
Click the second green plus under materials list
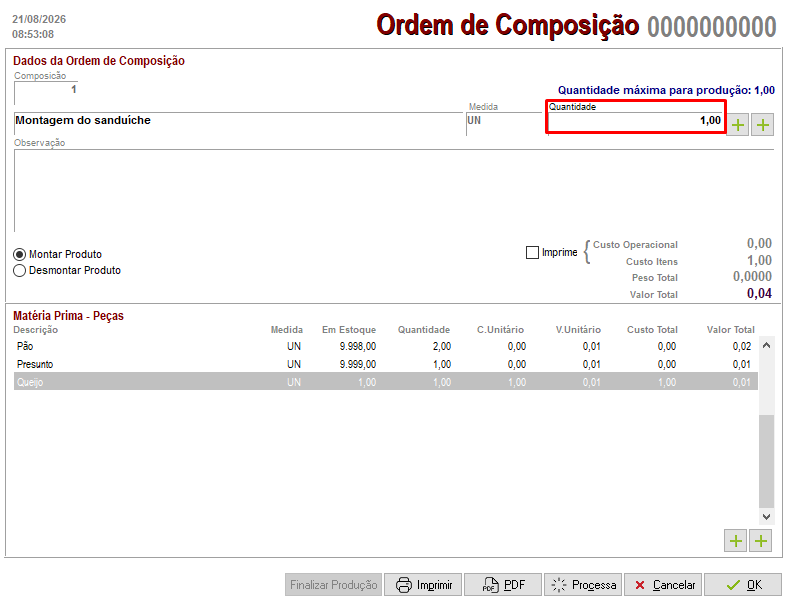[x=761, y=541]
